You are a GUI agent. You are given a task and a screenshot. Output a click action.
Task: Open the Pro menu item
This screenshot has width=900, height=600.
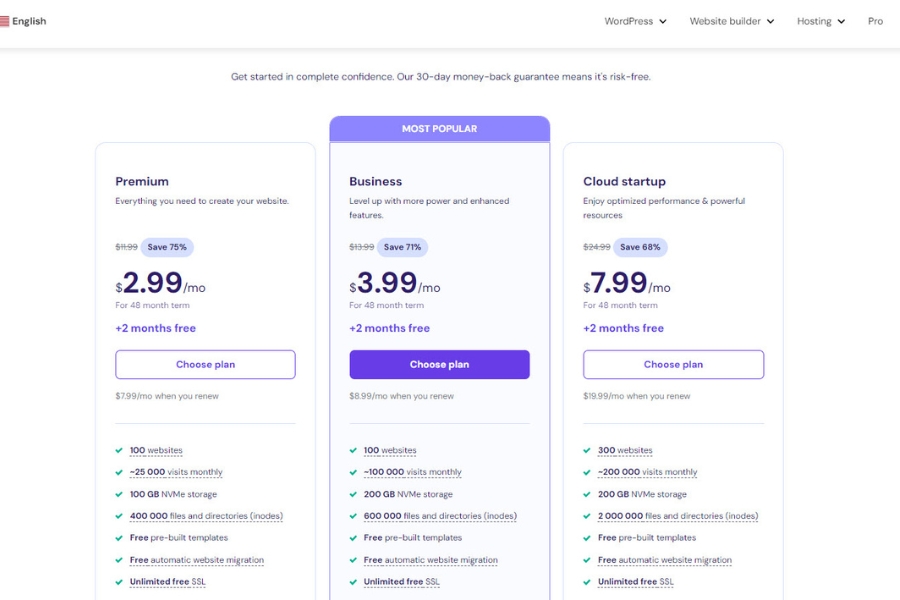(875, 21)
